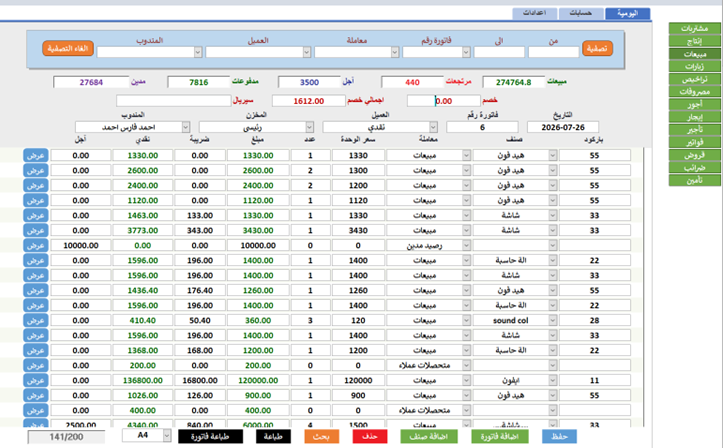Open زيارات in the sidebar
Viewport: 723px width, 448px height.
pyautogui.click(x=694, y=66)
